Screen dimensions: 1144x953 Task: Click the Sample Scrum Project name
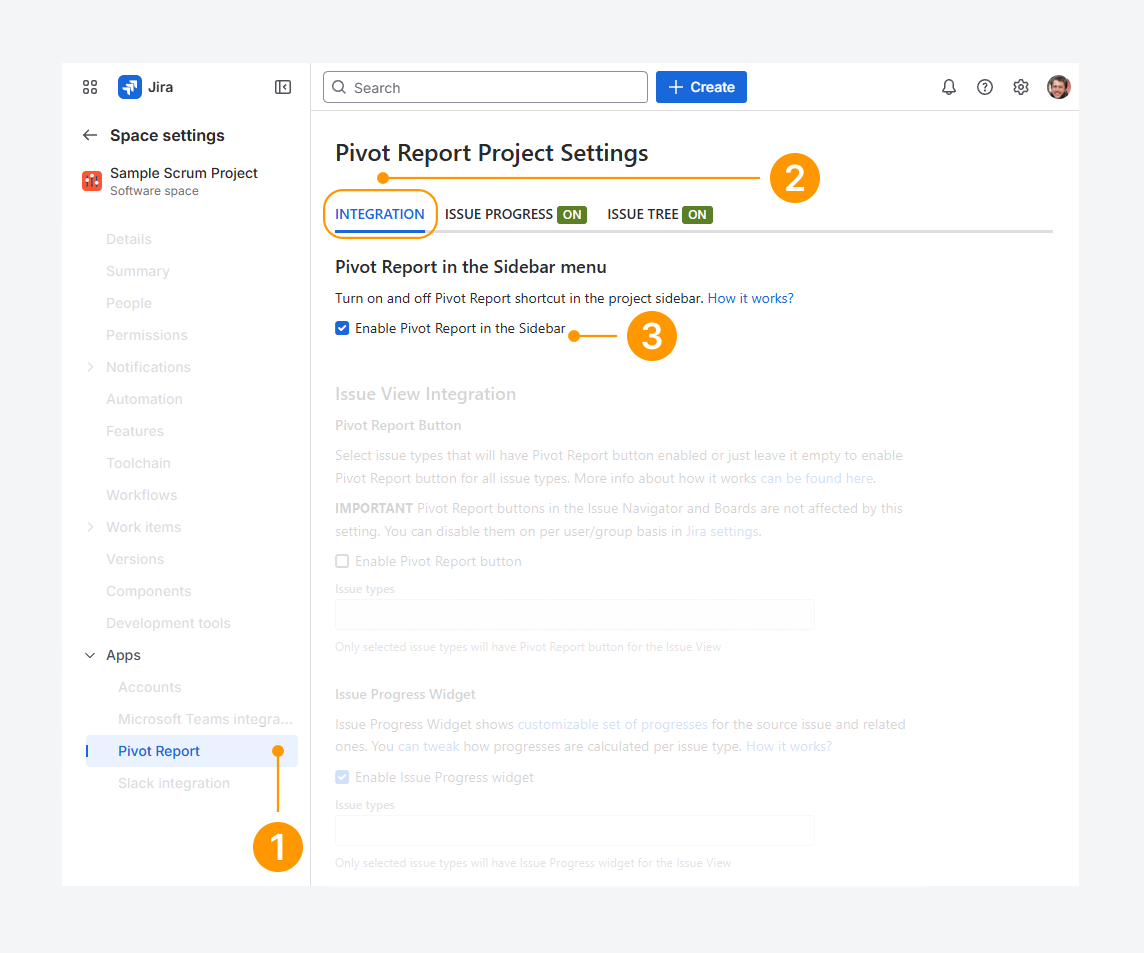tap(184, 173)
